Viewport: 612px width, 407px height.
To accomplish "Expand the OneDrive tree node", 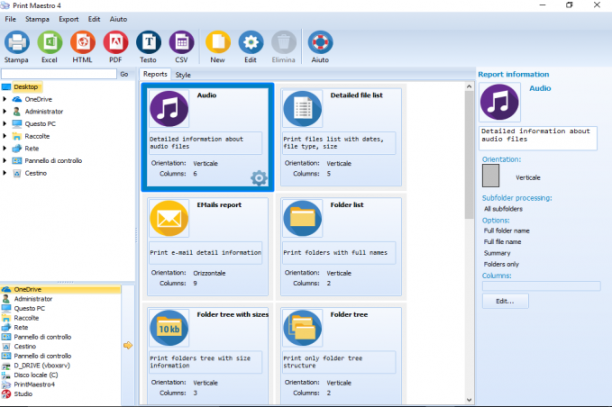I will tap(5, 100).
